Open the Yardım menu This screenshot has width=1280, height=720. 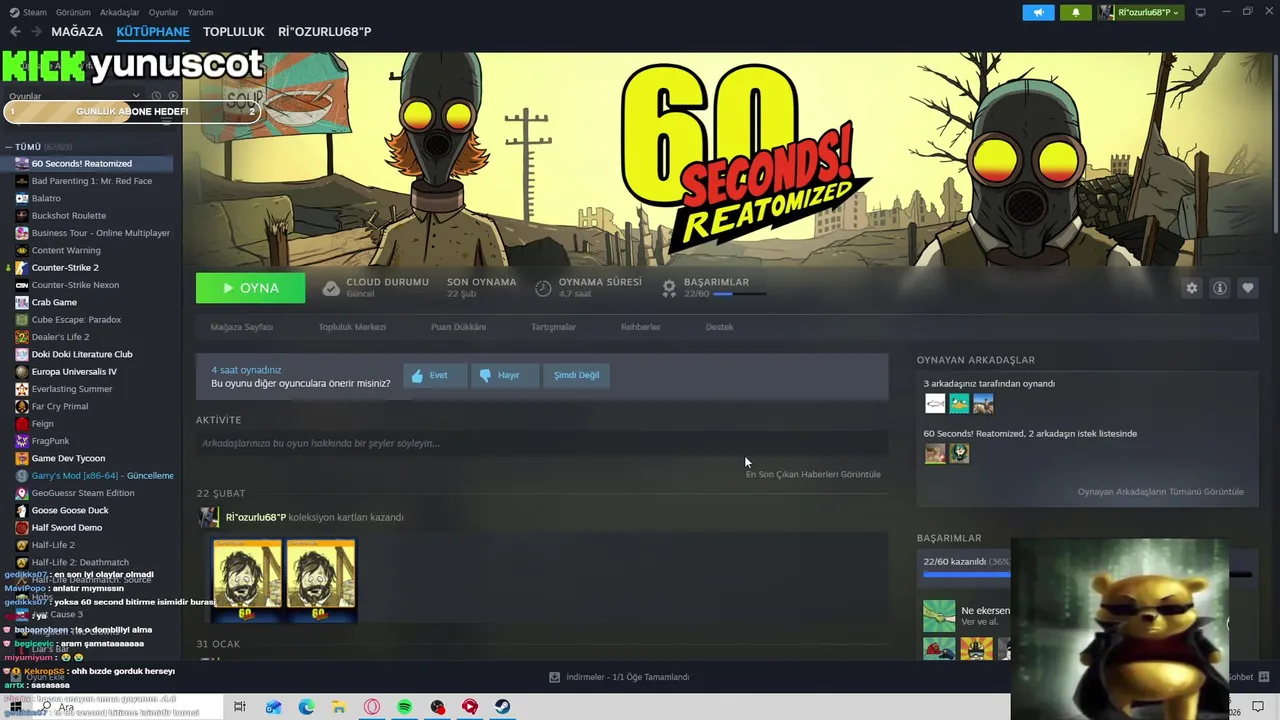click(x=200, y=12)
